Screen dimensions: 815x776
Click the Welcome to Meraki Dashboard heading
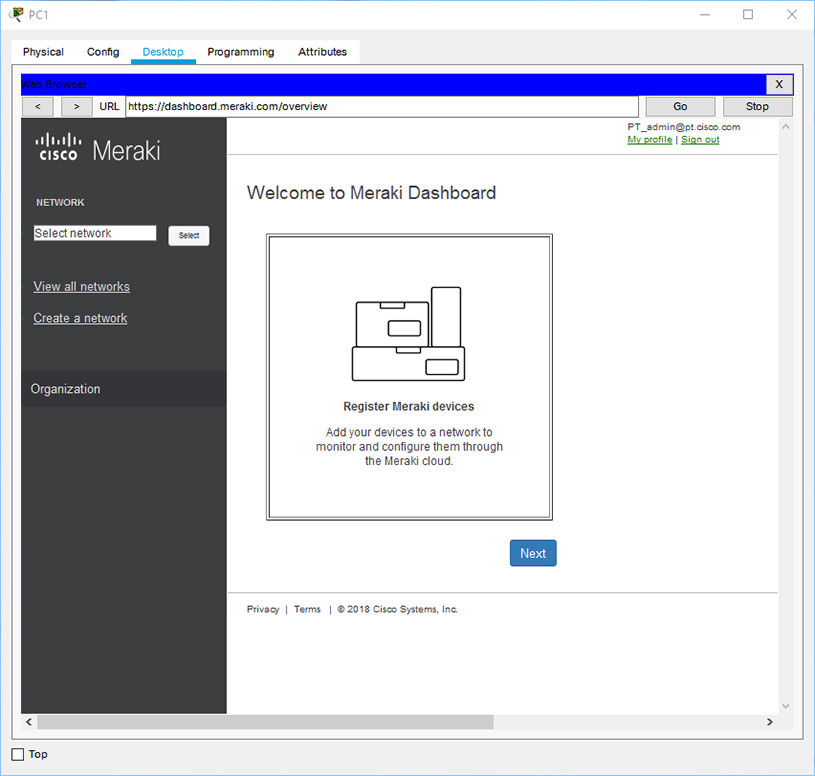coord(371,193)
